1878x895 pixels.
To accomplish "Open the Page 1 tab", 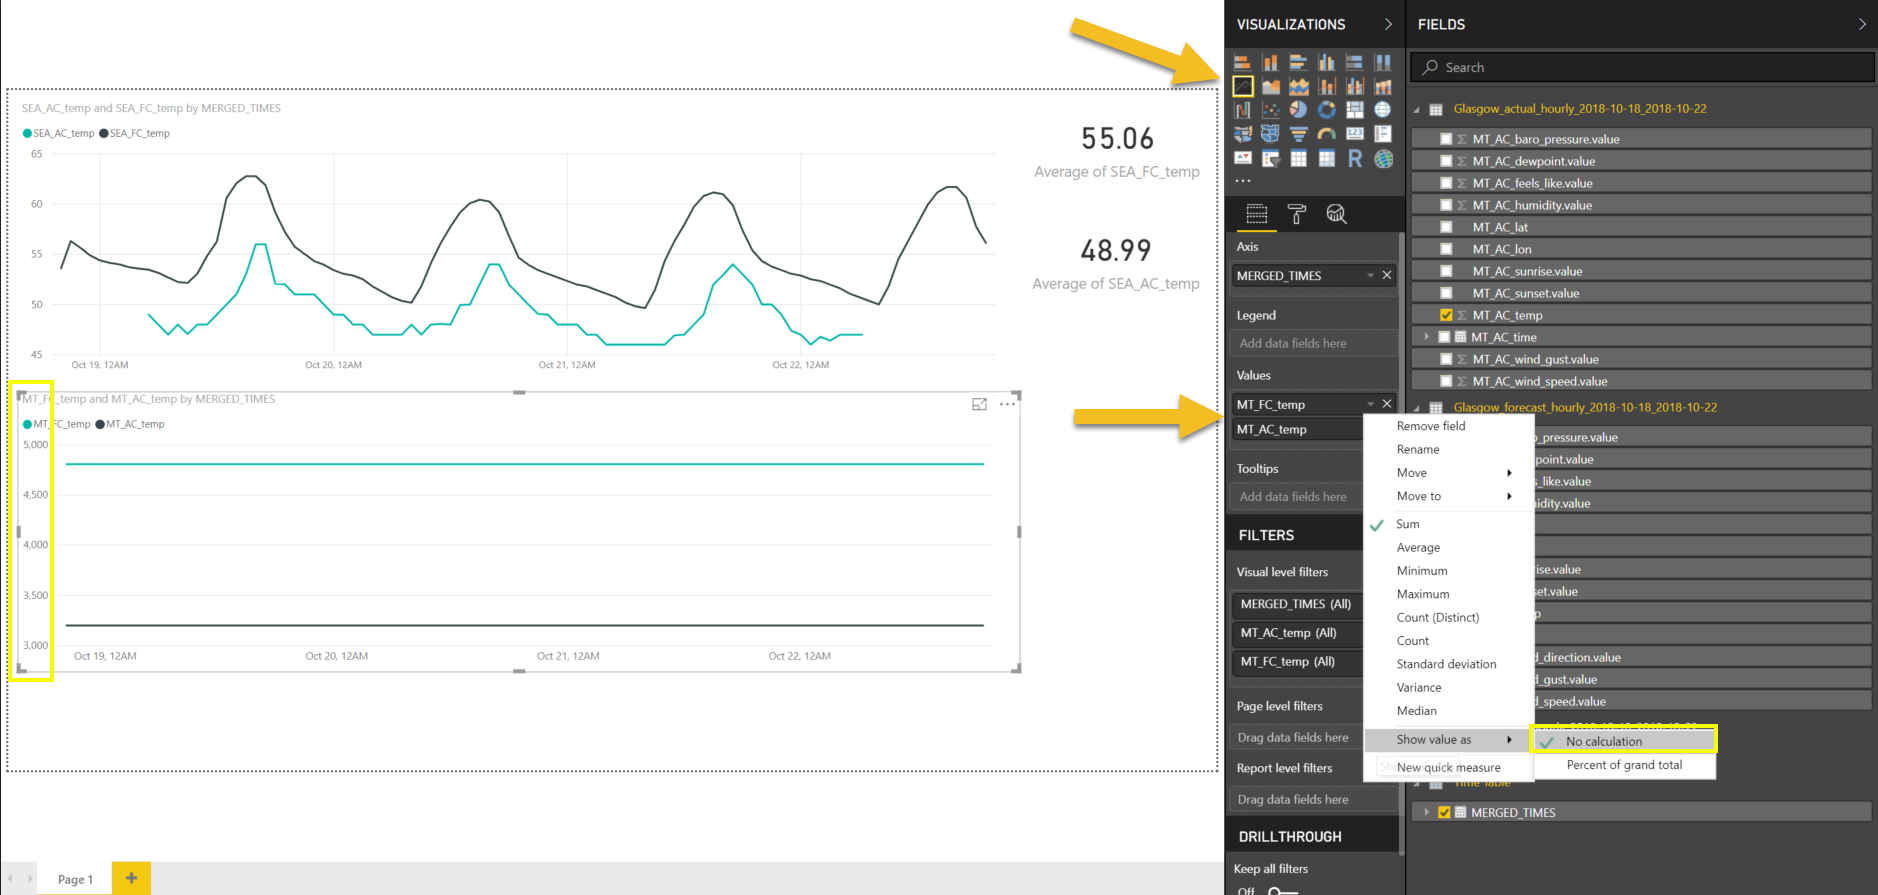I will coord(75,879).
